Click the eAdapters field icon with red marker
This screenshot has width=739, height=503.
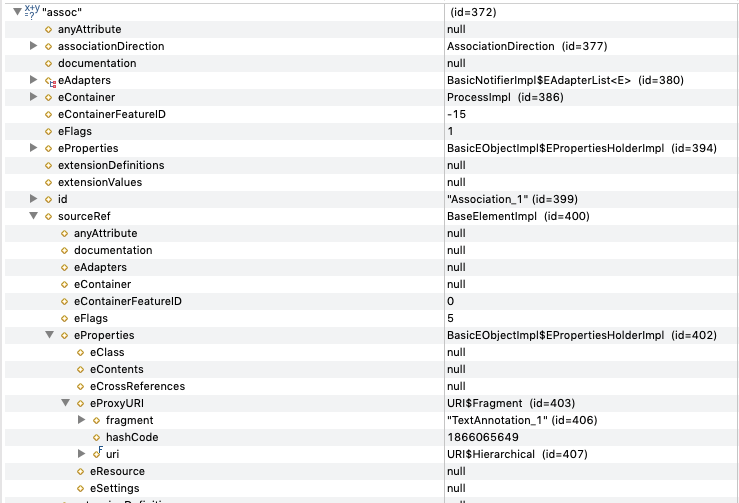click(50, 81)
